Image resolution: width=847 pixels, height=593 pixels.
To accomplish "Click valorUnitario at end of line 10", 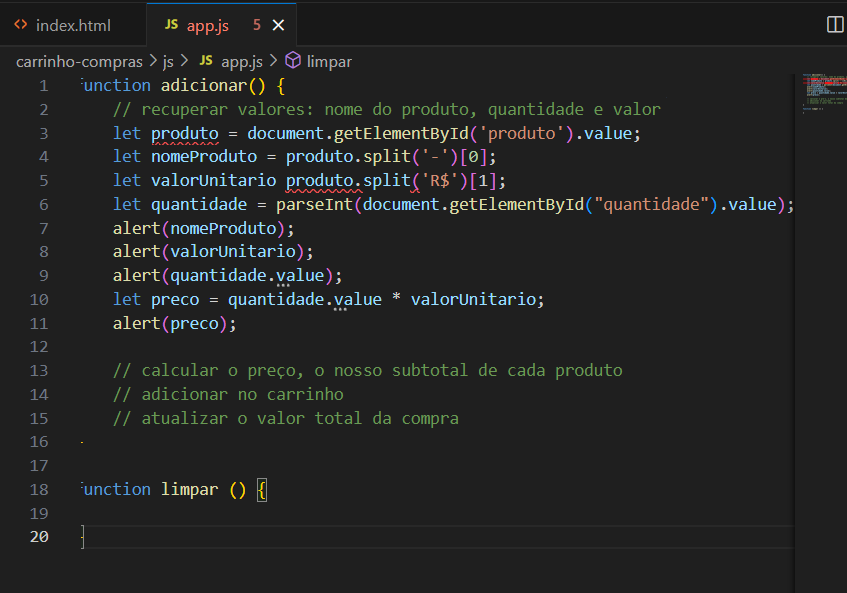I will click(473, 300).
